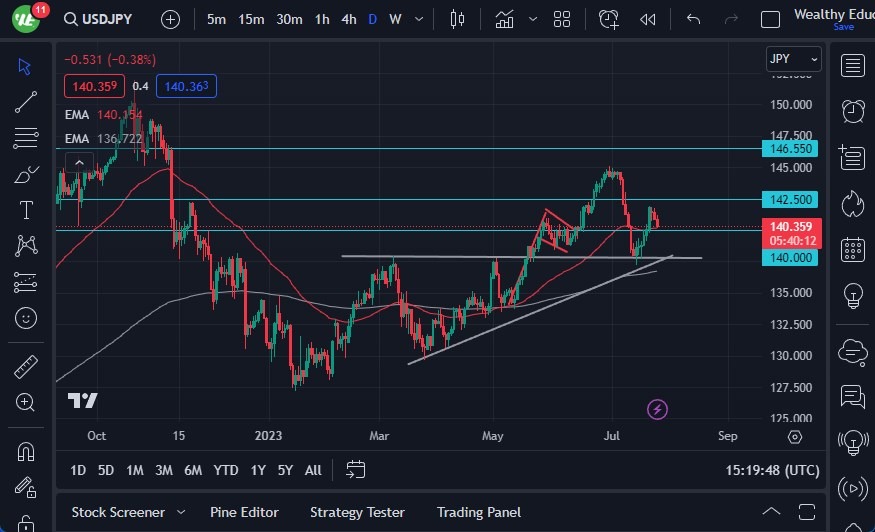Select the trend line drawing tool
This screenshot has width=875, height=532.
coord(26,101)
